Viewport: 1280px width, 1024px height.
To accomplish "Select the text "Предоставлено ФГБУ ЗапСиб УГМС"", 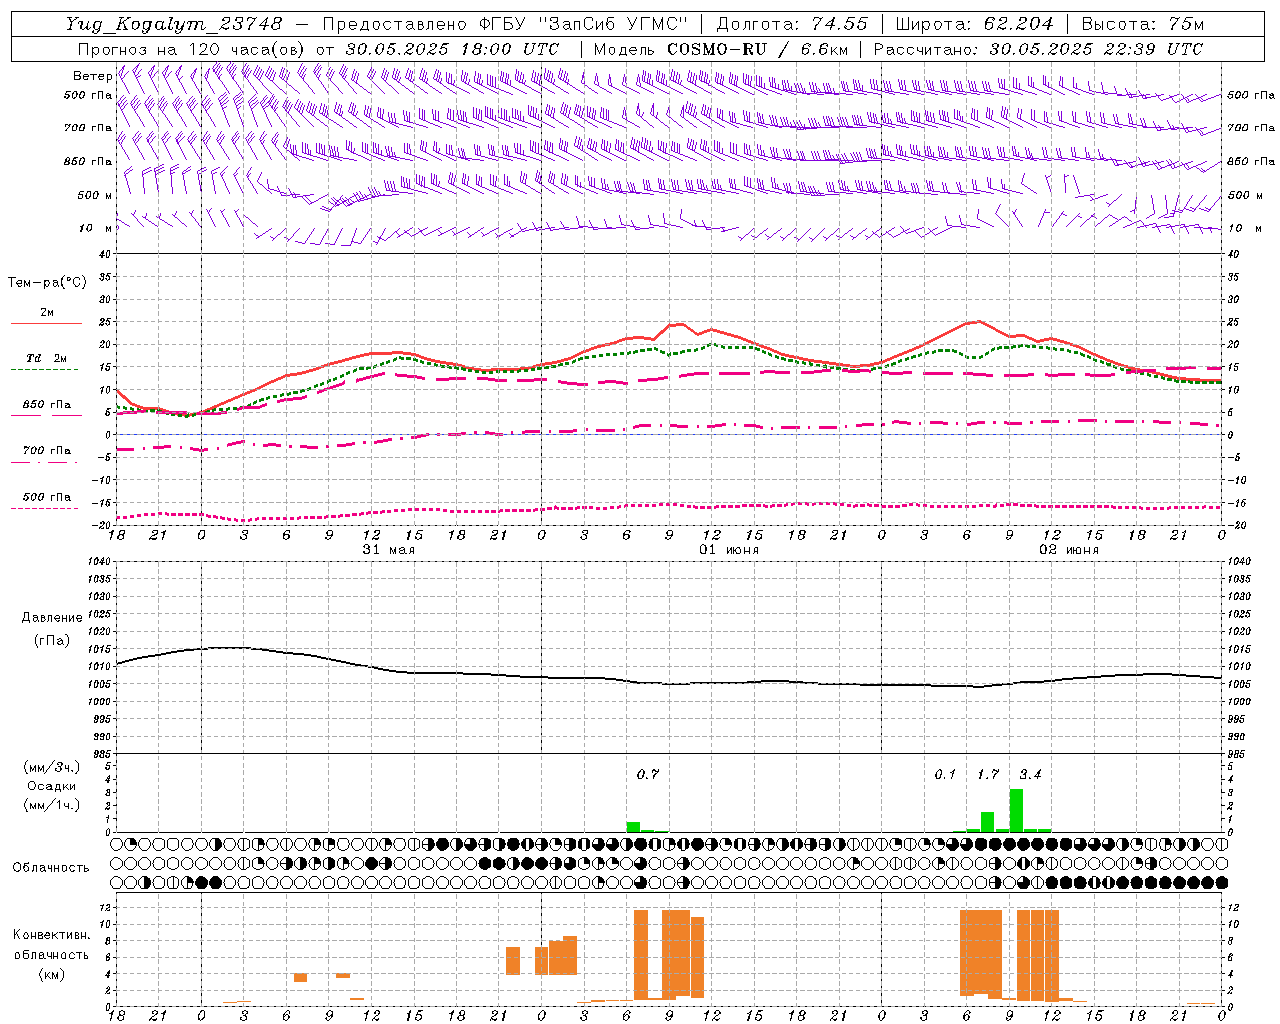I will click(x=505, y=24).
